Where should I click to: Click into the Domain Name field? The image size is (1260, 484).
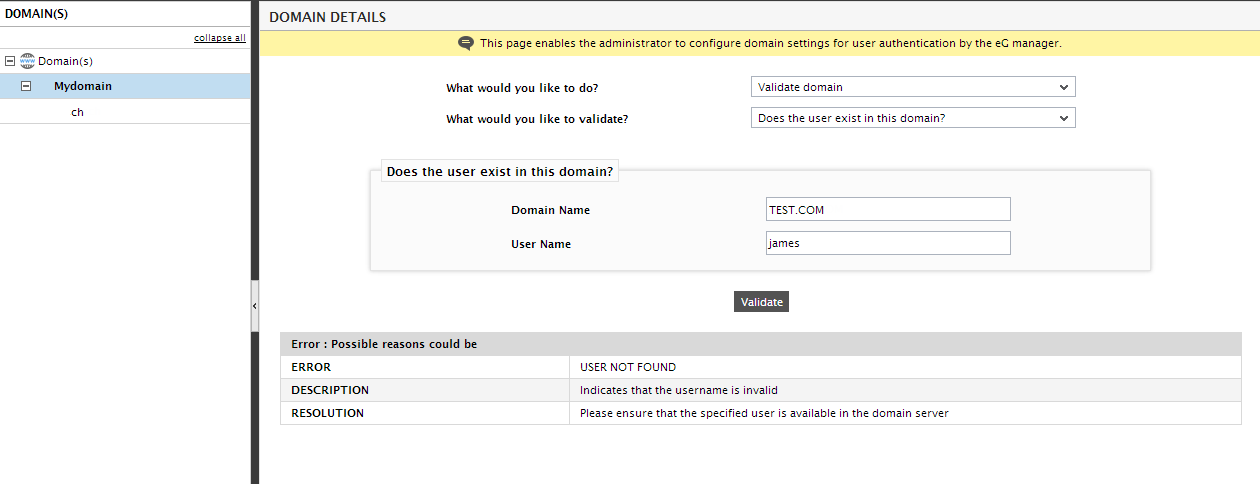(887, 209)
